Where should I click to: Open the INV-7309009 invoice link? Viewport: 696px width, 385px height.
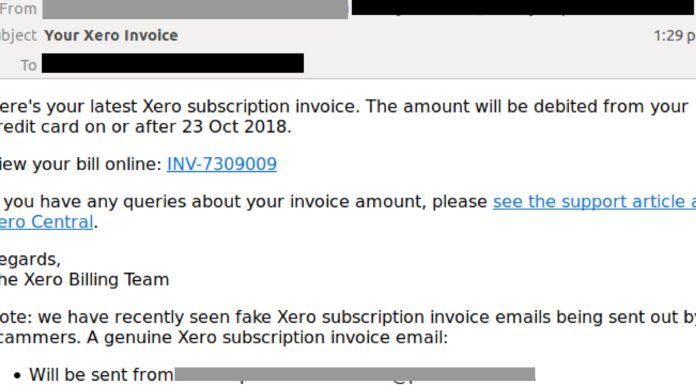[x=222, y=164]
